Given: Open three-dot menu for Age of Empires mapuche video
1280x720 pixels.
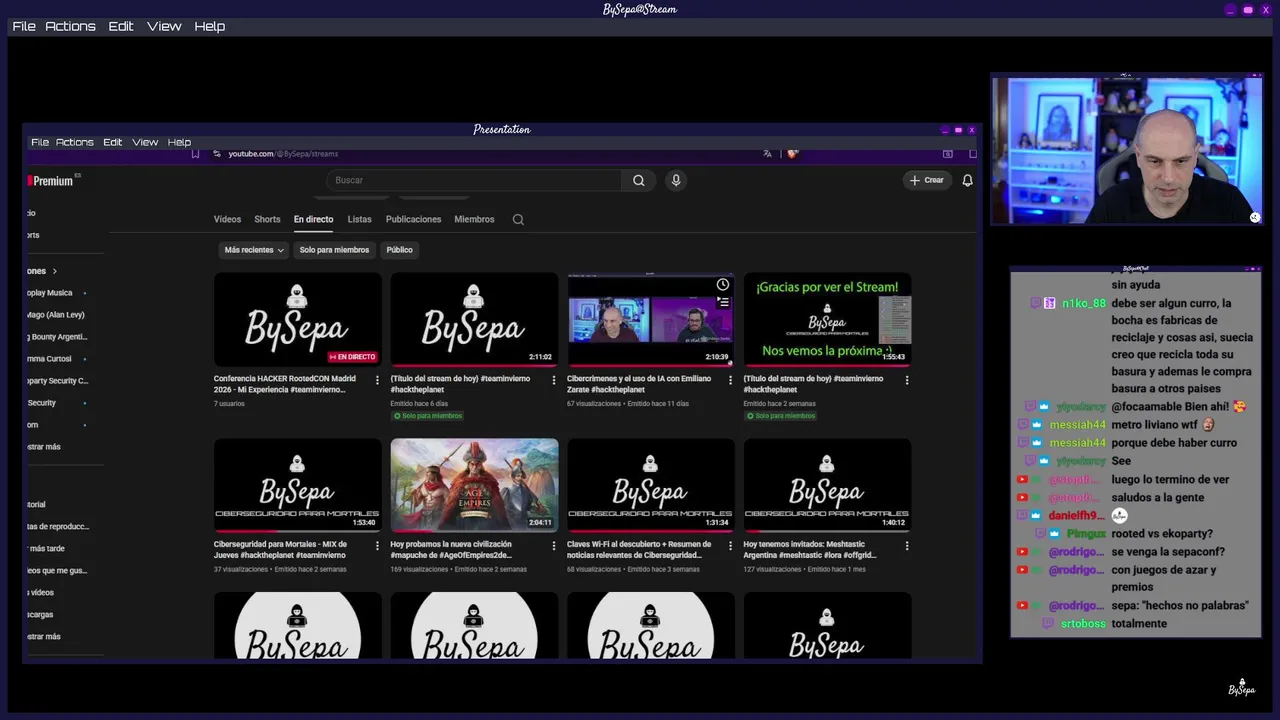Looking at the screenshot, I should click(x=554, y=546).
